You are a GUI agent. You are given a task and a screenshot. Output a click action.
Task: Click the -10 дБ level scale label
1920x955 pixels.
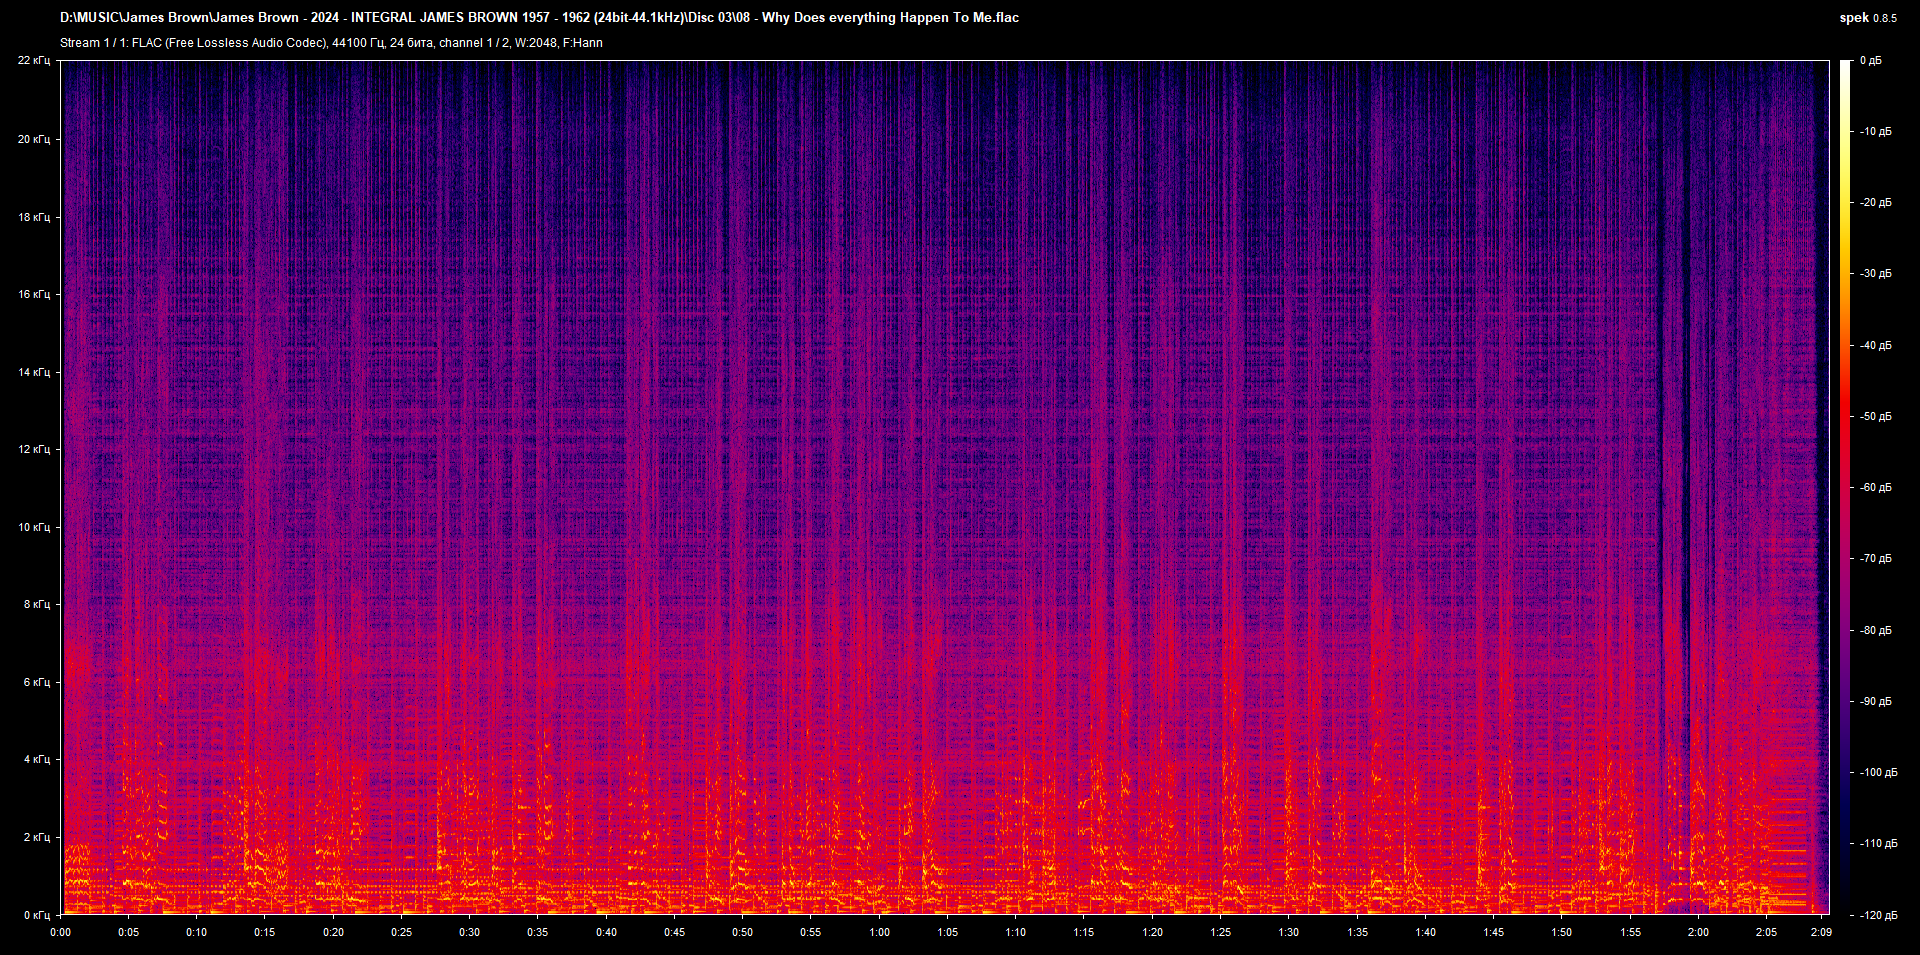(1875, 132)
